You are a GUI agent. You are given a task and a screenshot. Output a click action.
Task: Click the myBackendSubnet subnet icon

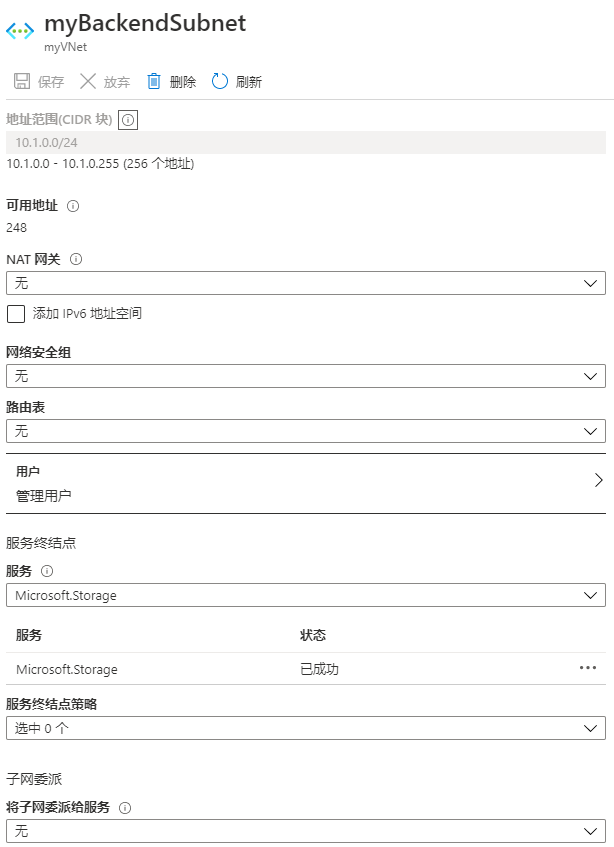(20, 30)
